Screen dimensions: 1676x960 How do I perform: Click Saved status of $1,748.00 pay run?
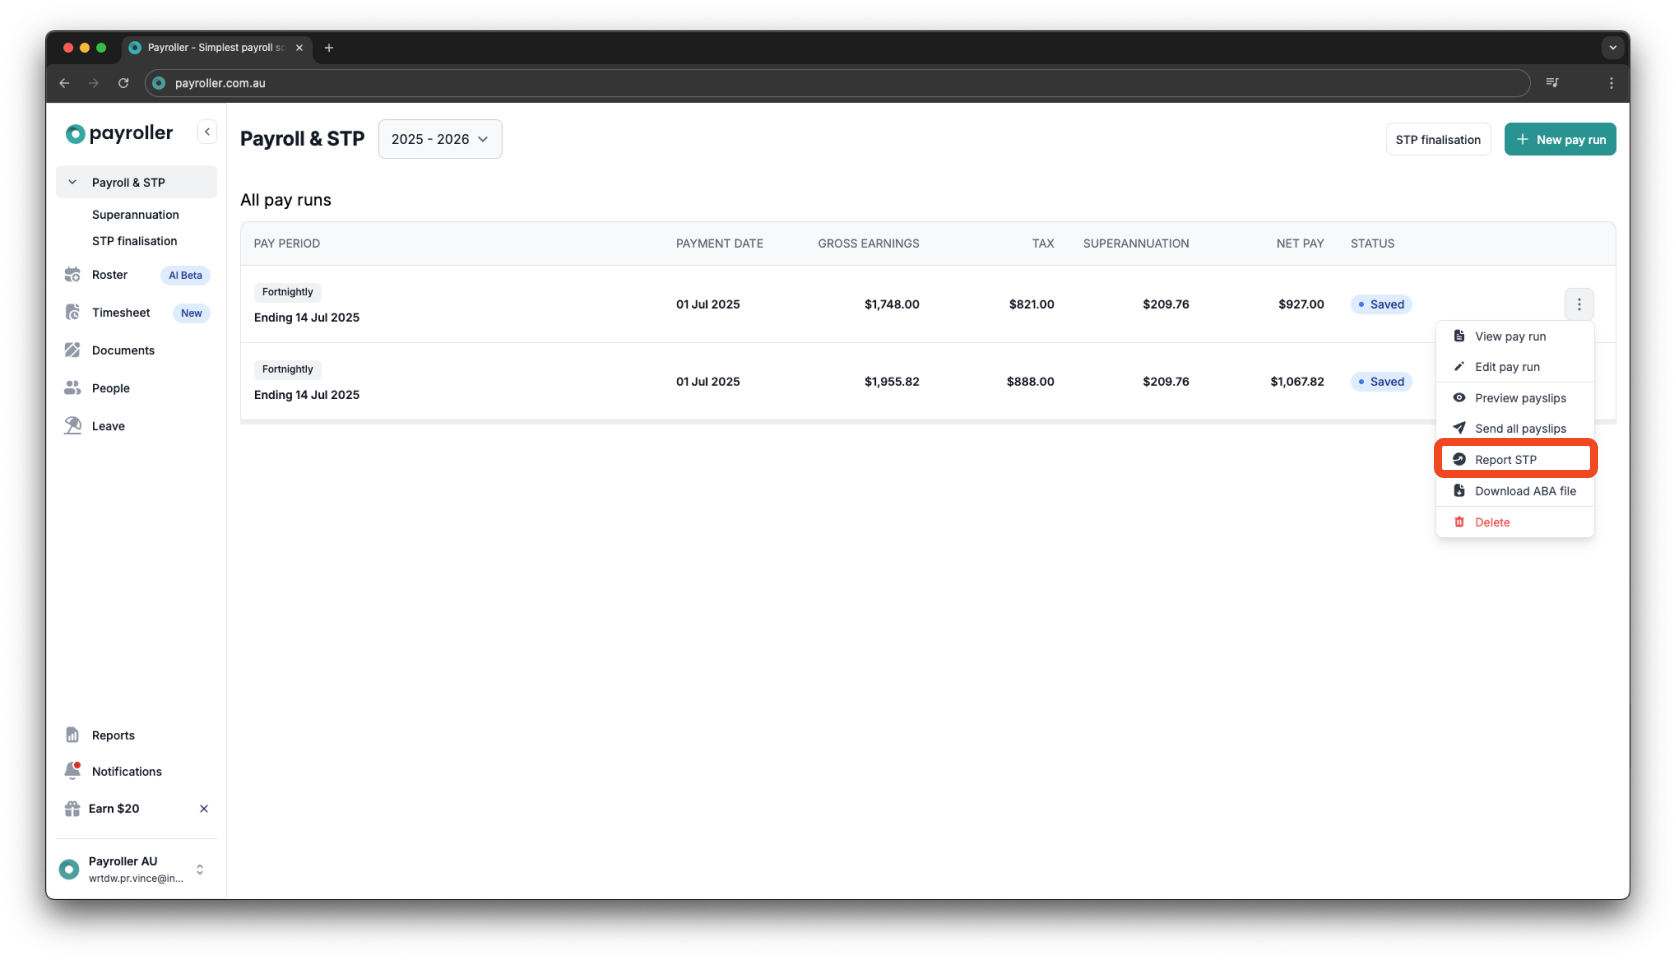1381,304
